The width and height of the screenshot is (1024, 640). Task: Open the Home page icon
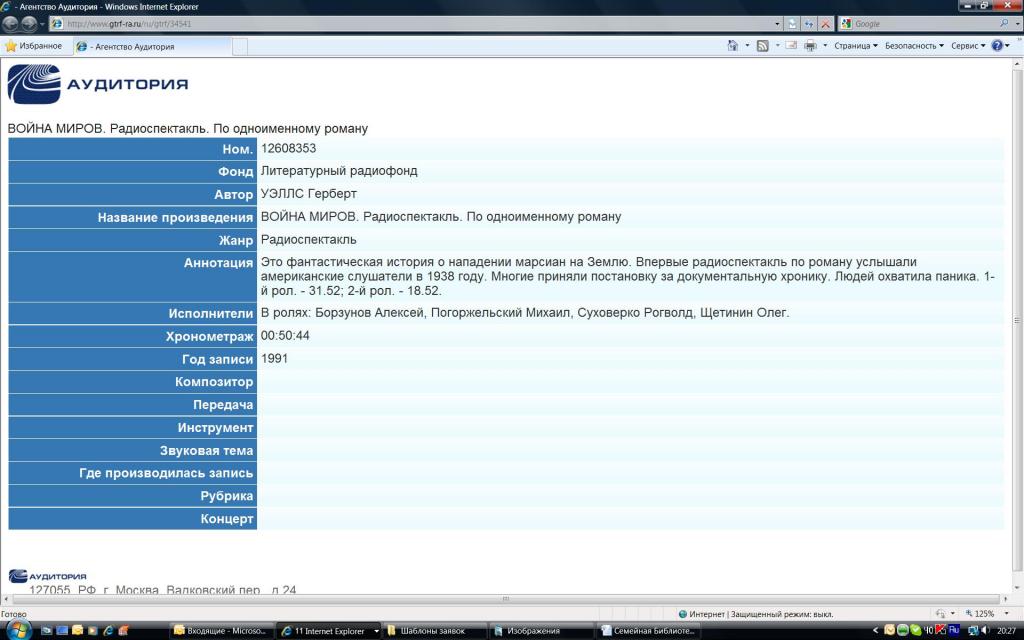tap(733, 46)
